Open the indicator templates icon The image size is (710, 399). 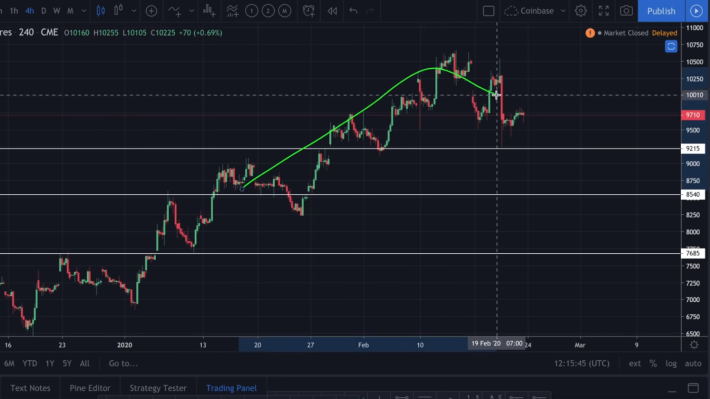point(232,11)
